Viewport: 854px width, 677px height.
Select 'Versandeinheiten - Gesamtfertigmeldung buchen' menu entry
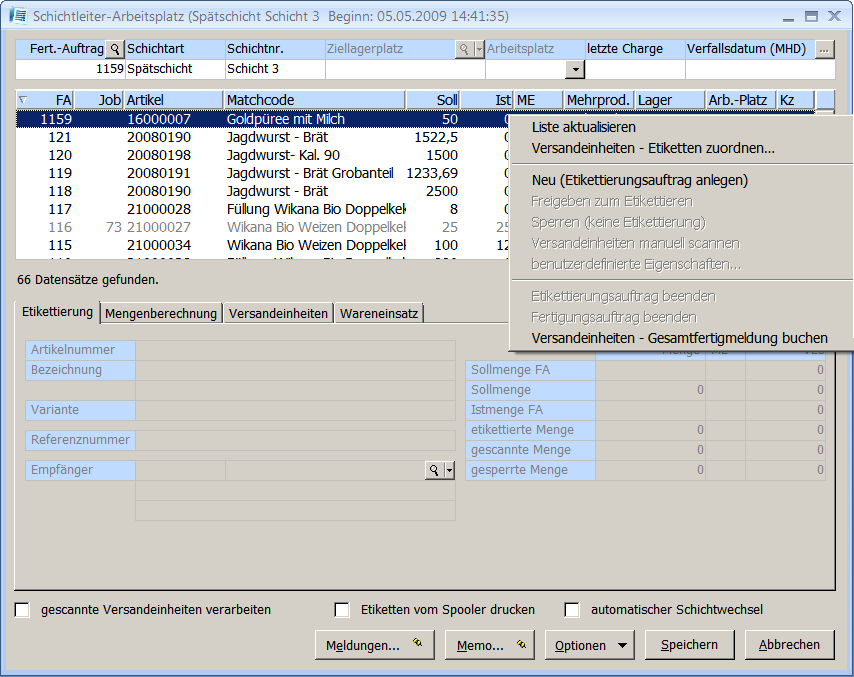tap(679, 338)
